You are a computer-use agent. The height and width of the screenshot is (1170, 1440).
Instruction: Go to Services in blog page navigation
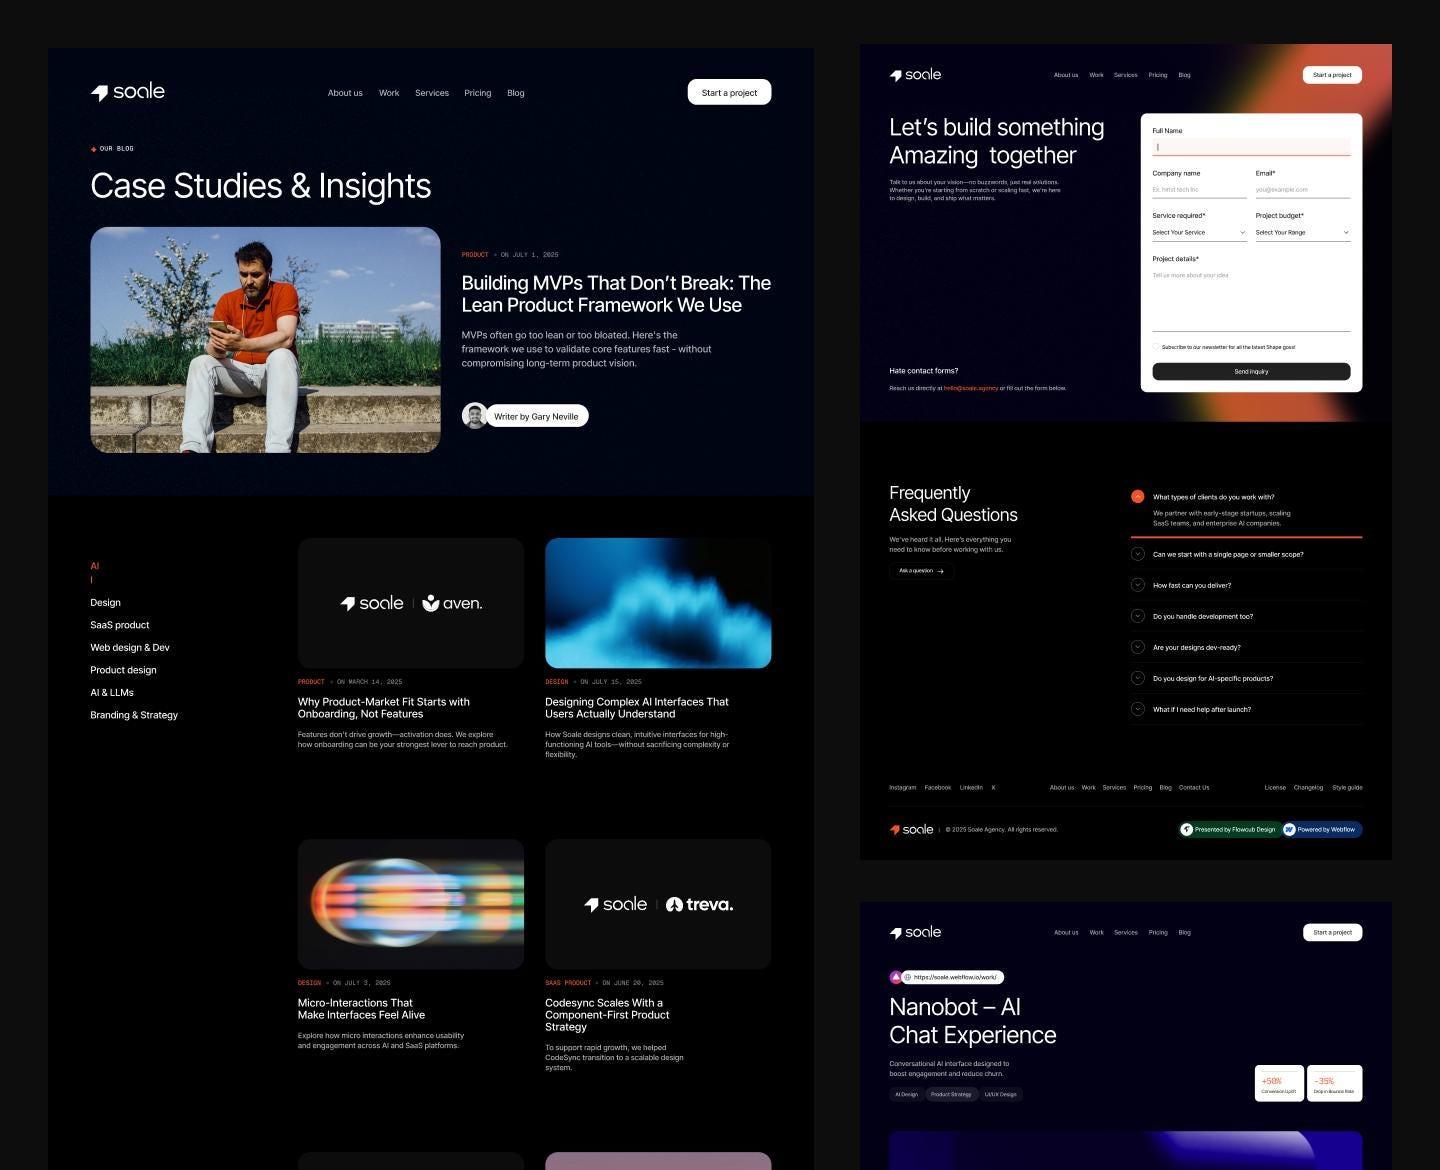tap(432, 93)
